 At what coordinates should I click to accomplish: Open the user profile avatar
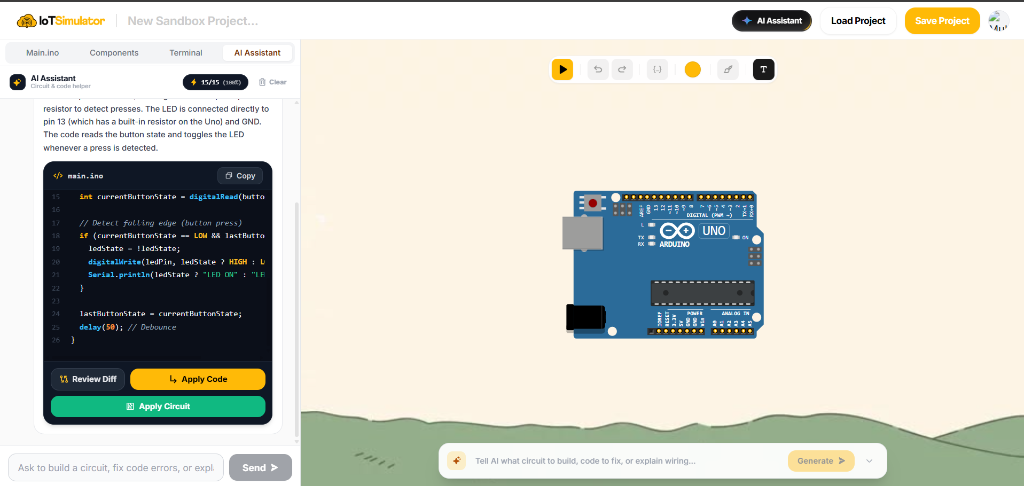999,21
